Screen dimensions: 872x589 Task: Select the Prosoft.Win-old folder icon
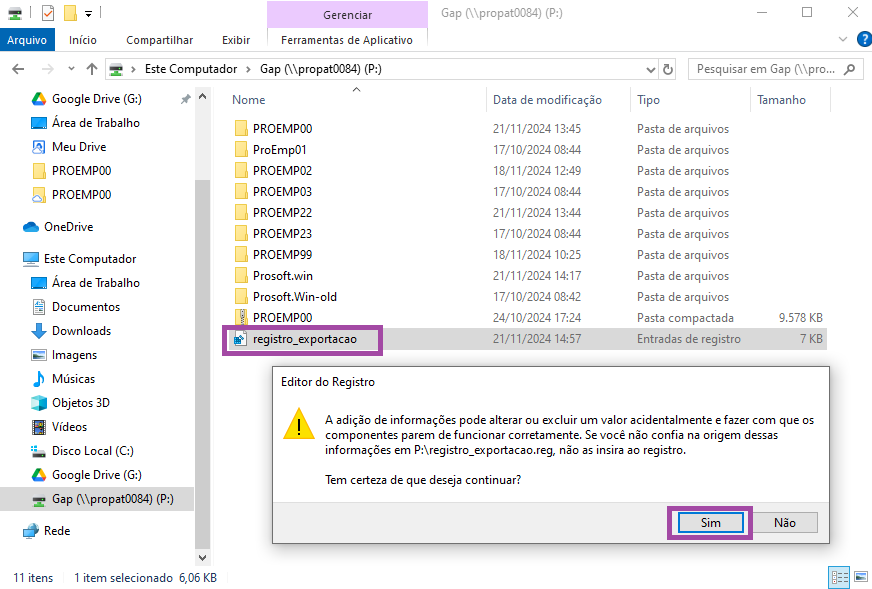pyautogui.click(x=241, y=296)
